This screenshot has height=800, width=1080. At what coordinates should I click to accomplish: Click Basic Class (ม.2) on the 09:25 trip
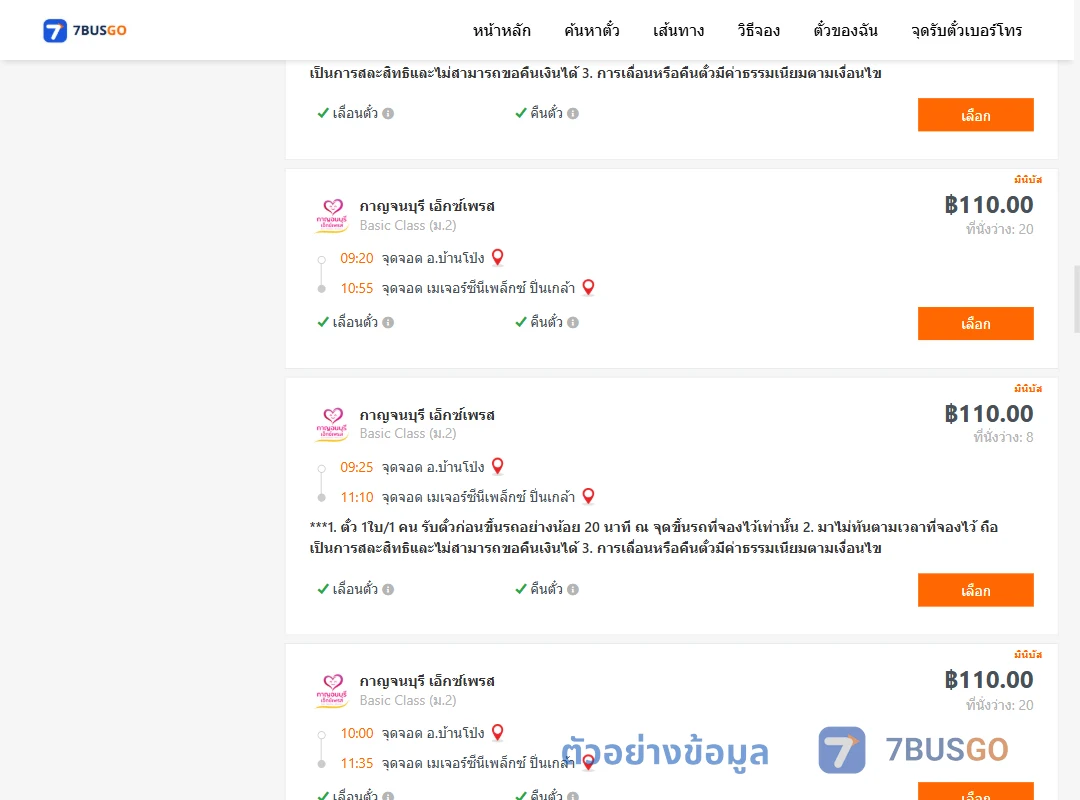point(408,433)
